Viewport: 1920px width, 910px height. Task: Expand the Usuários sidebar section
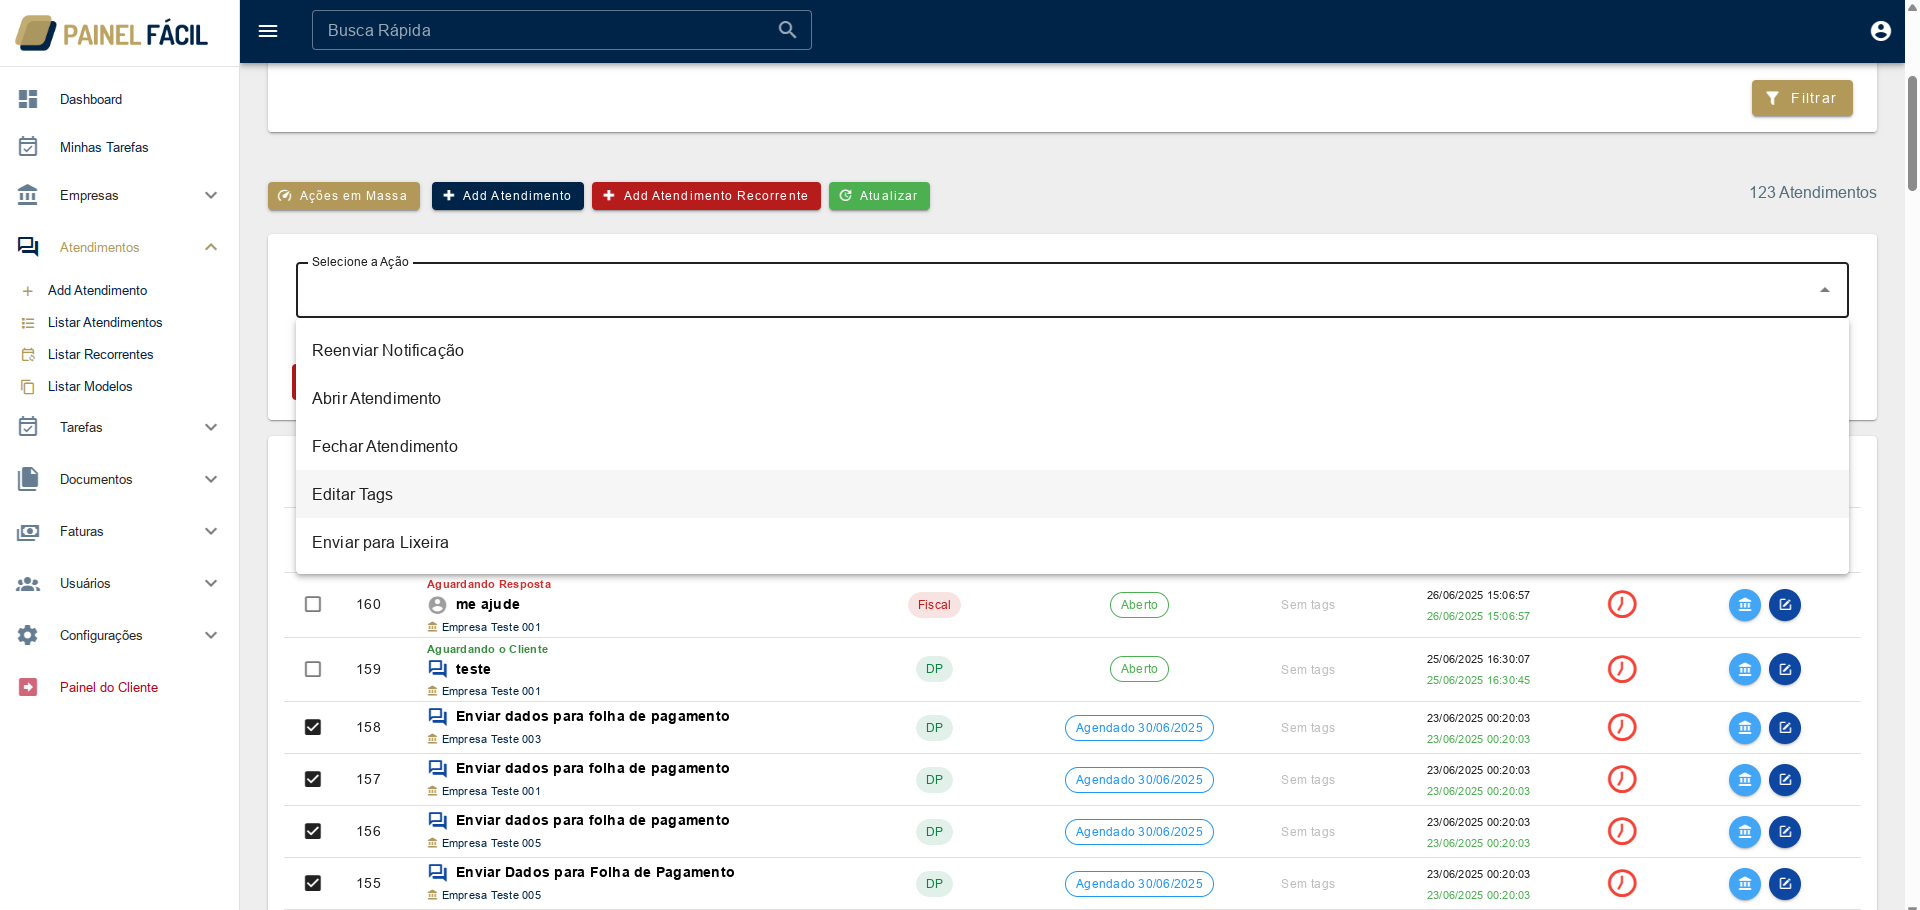(211, 583)
